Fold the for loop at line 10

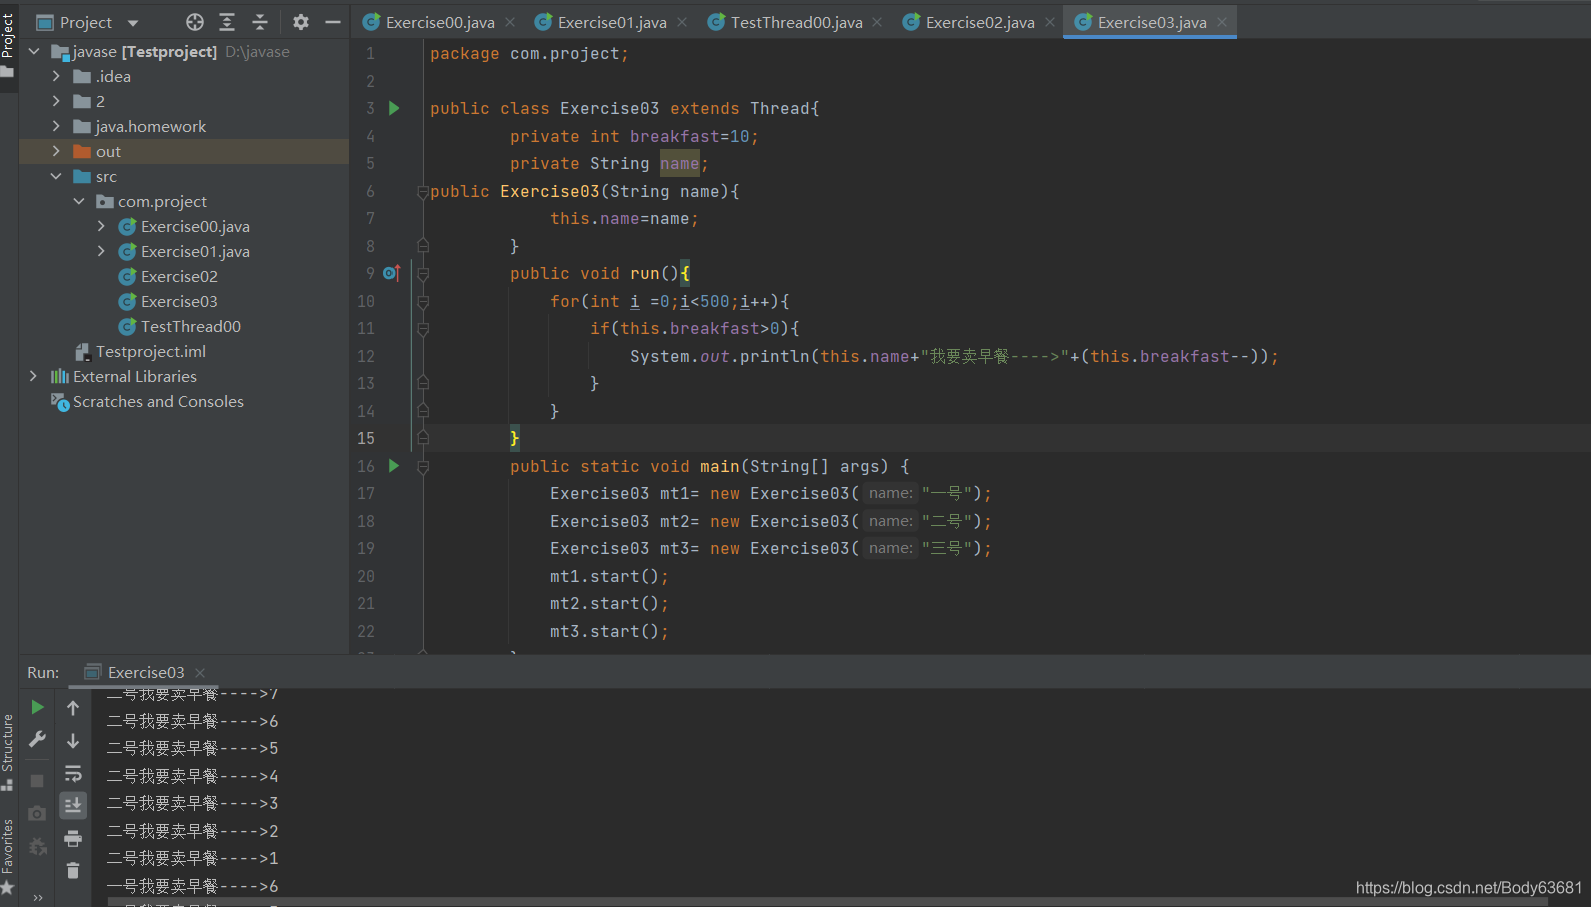click(423, 301)
